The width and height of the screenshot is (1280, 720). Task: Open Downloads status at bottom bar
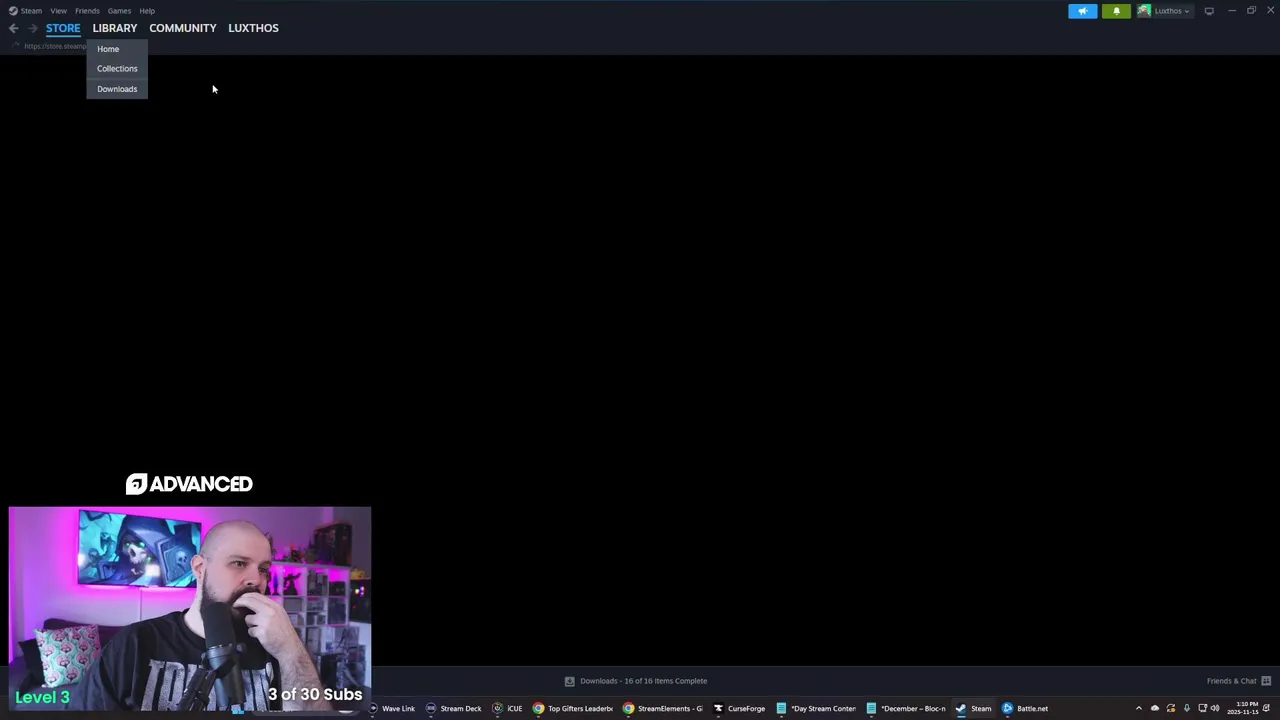tap(643, 681)
